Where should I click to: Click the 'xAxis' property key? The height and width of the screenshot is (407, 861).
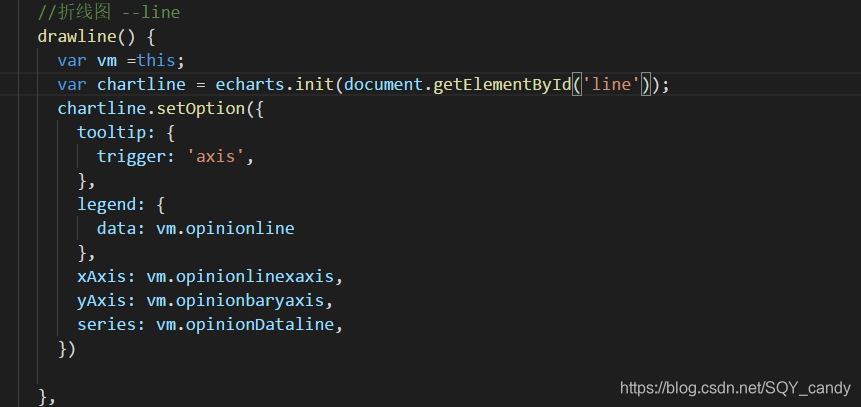pos(102,277)
